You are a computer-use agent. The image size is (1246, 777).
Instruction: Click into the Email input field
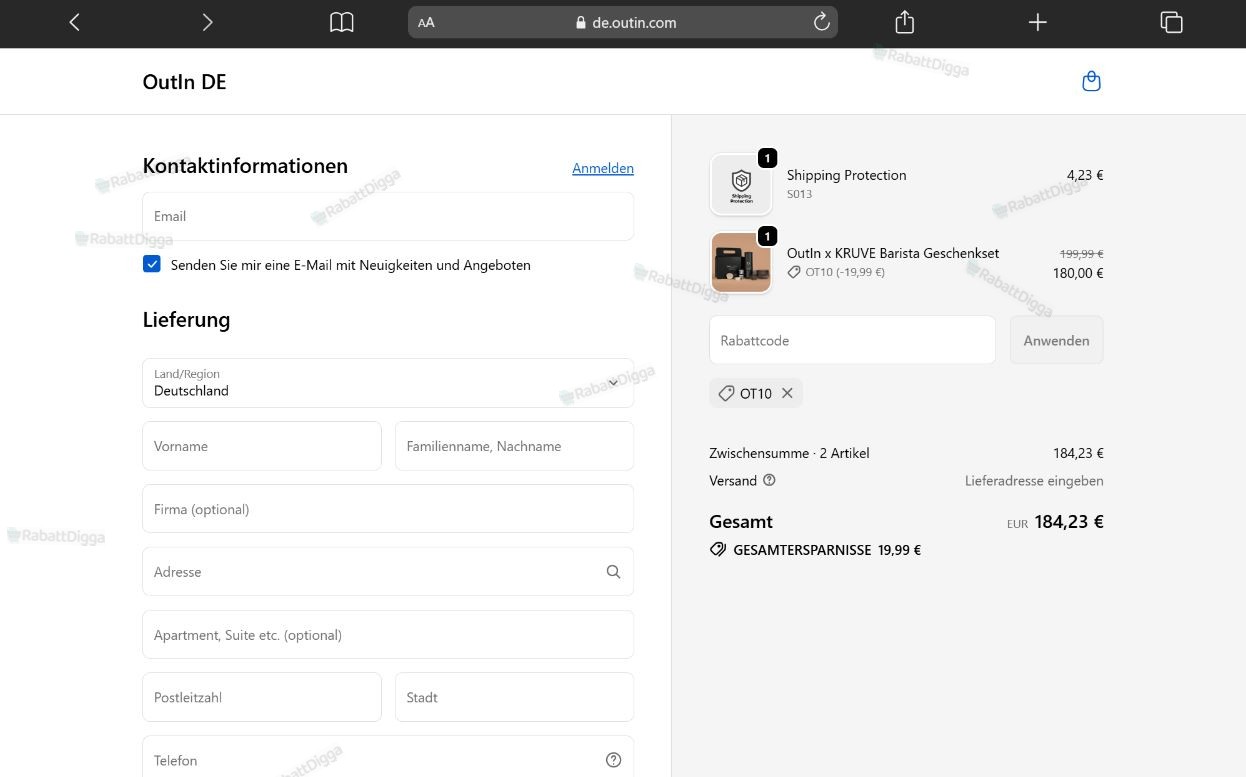(x=388, y=216)
